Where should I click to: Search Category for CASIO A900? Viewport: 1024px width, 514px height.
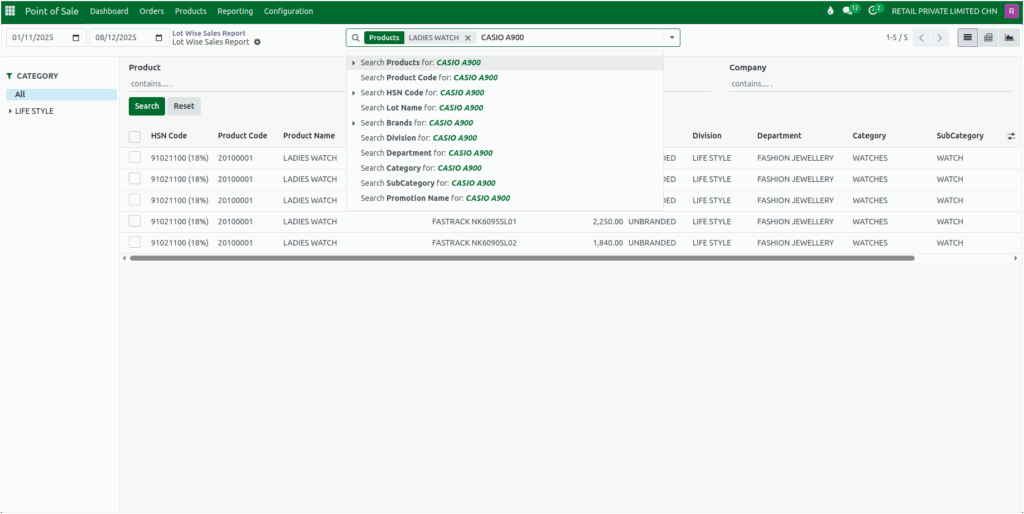(505, 168)
